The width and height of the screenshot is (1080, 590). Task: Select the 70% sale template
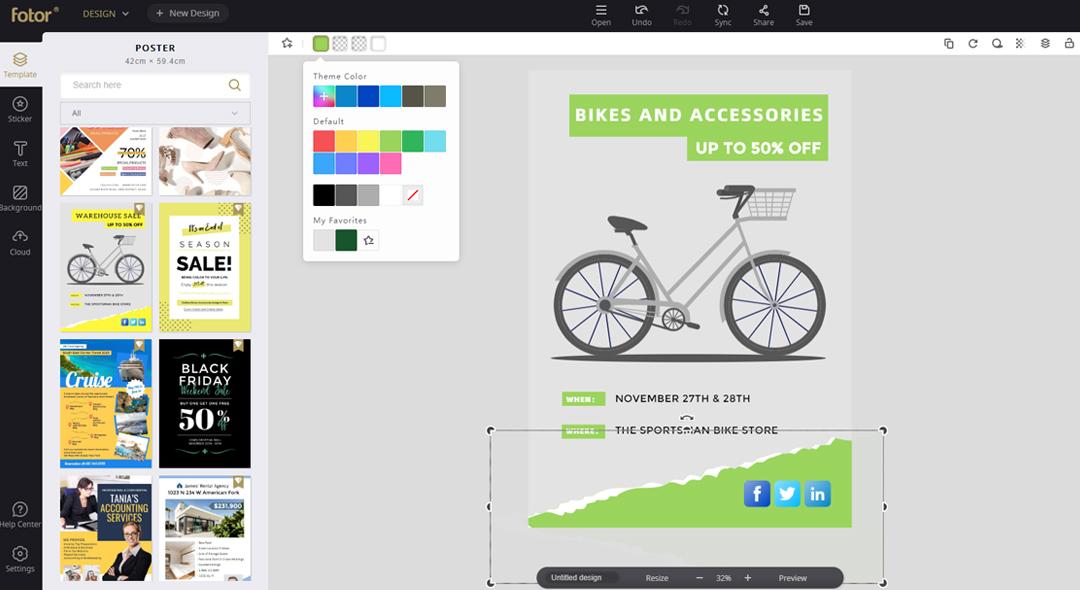(x=105, y=160)
